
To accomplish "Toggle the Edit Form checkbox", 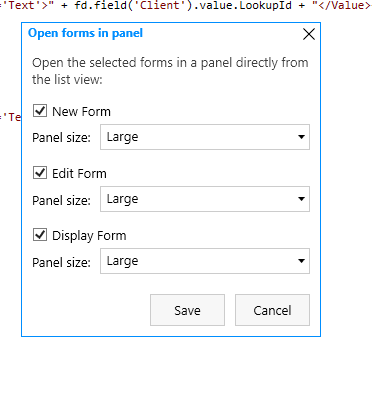I will 40,172.
